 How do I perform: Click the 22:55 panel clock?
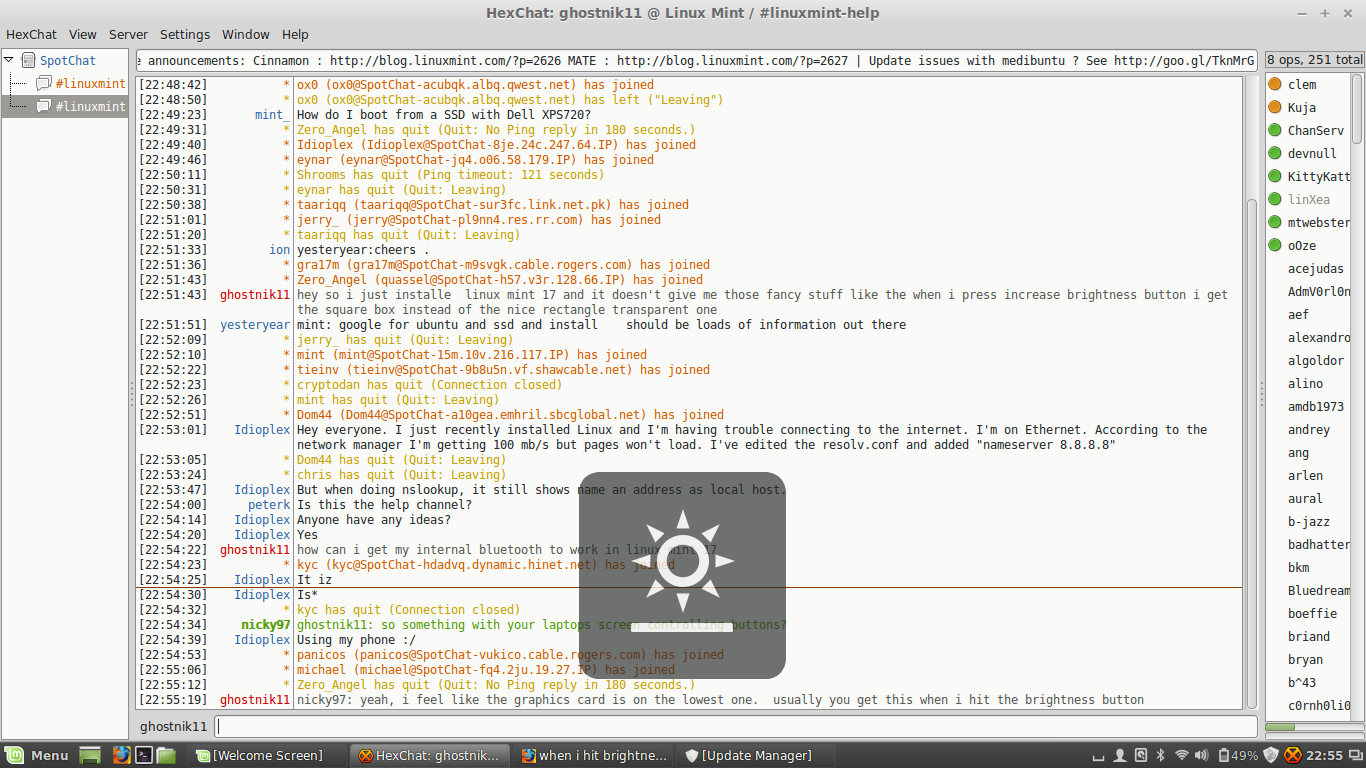click(x=1325, y=755)
